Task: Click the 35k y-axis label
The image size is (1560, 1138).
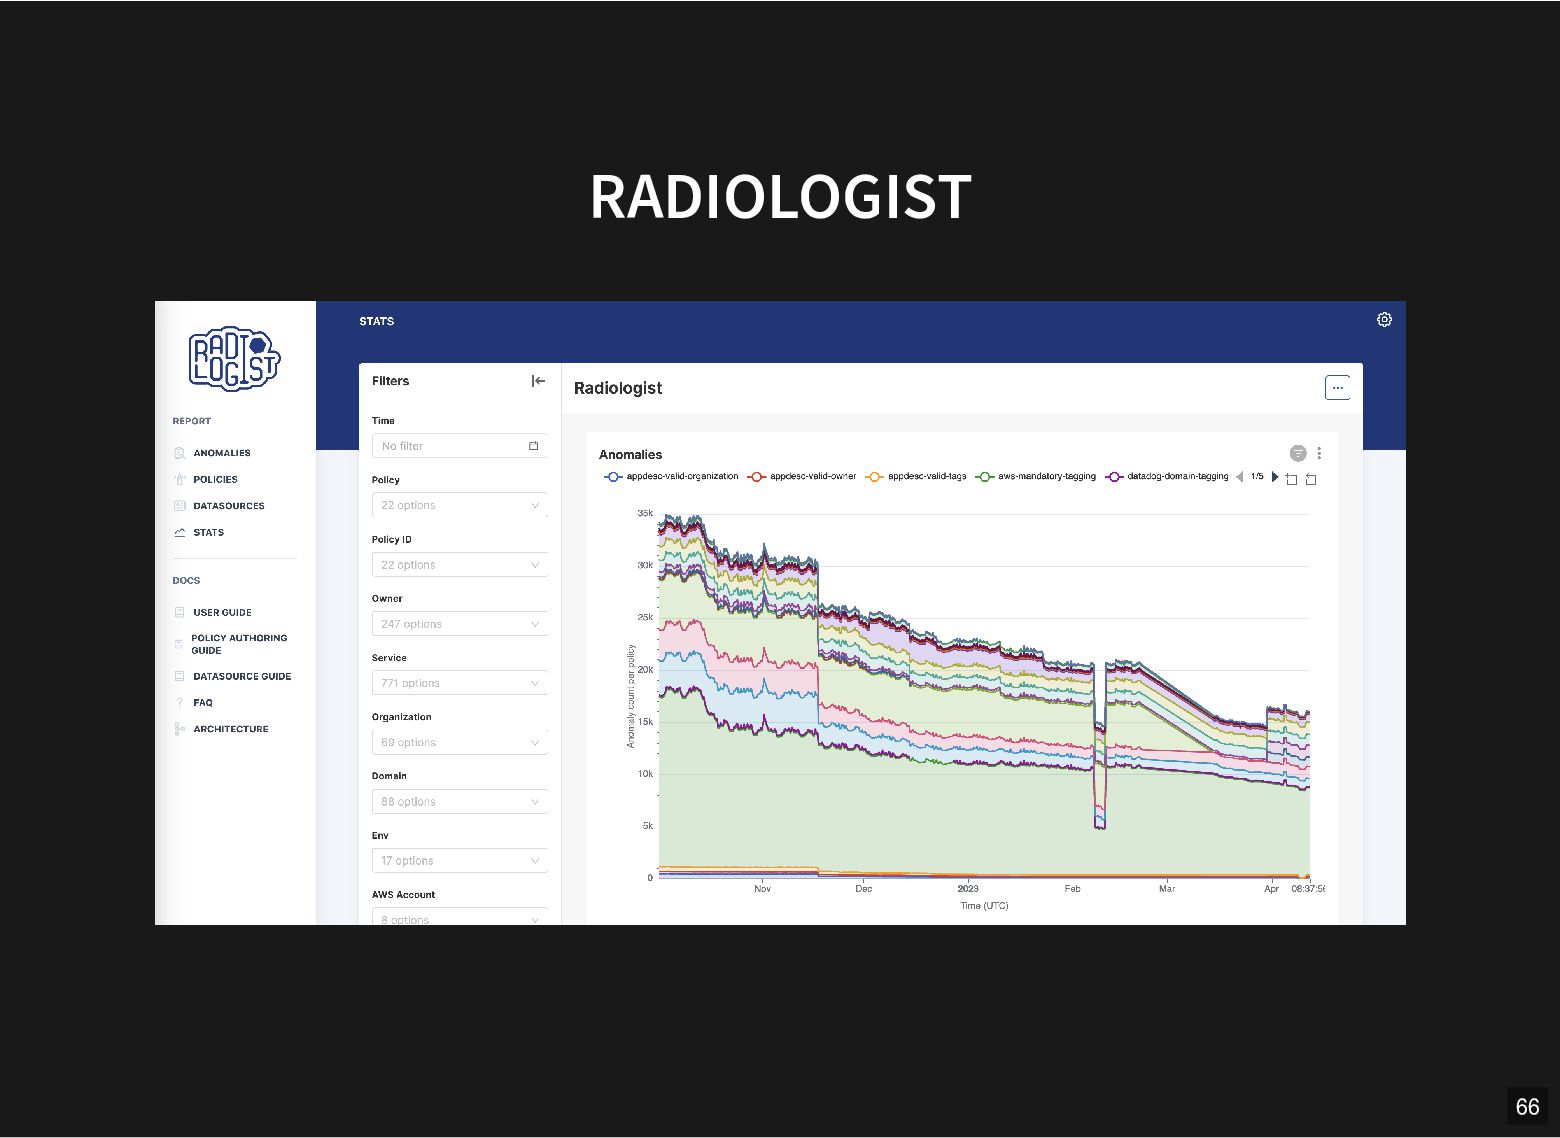Action: pyautogui.click(x=645, y=513)
